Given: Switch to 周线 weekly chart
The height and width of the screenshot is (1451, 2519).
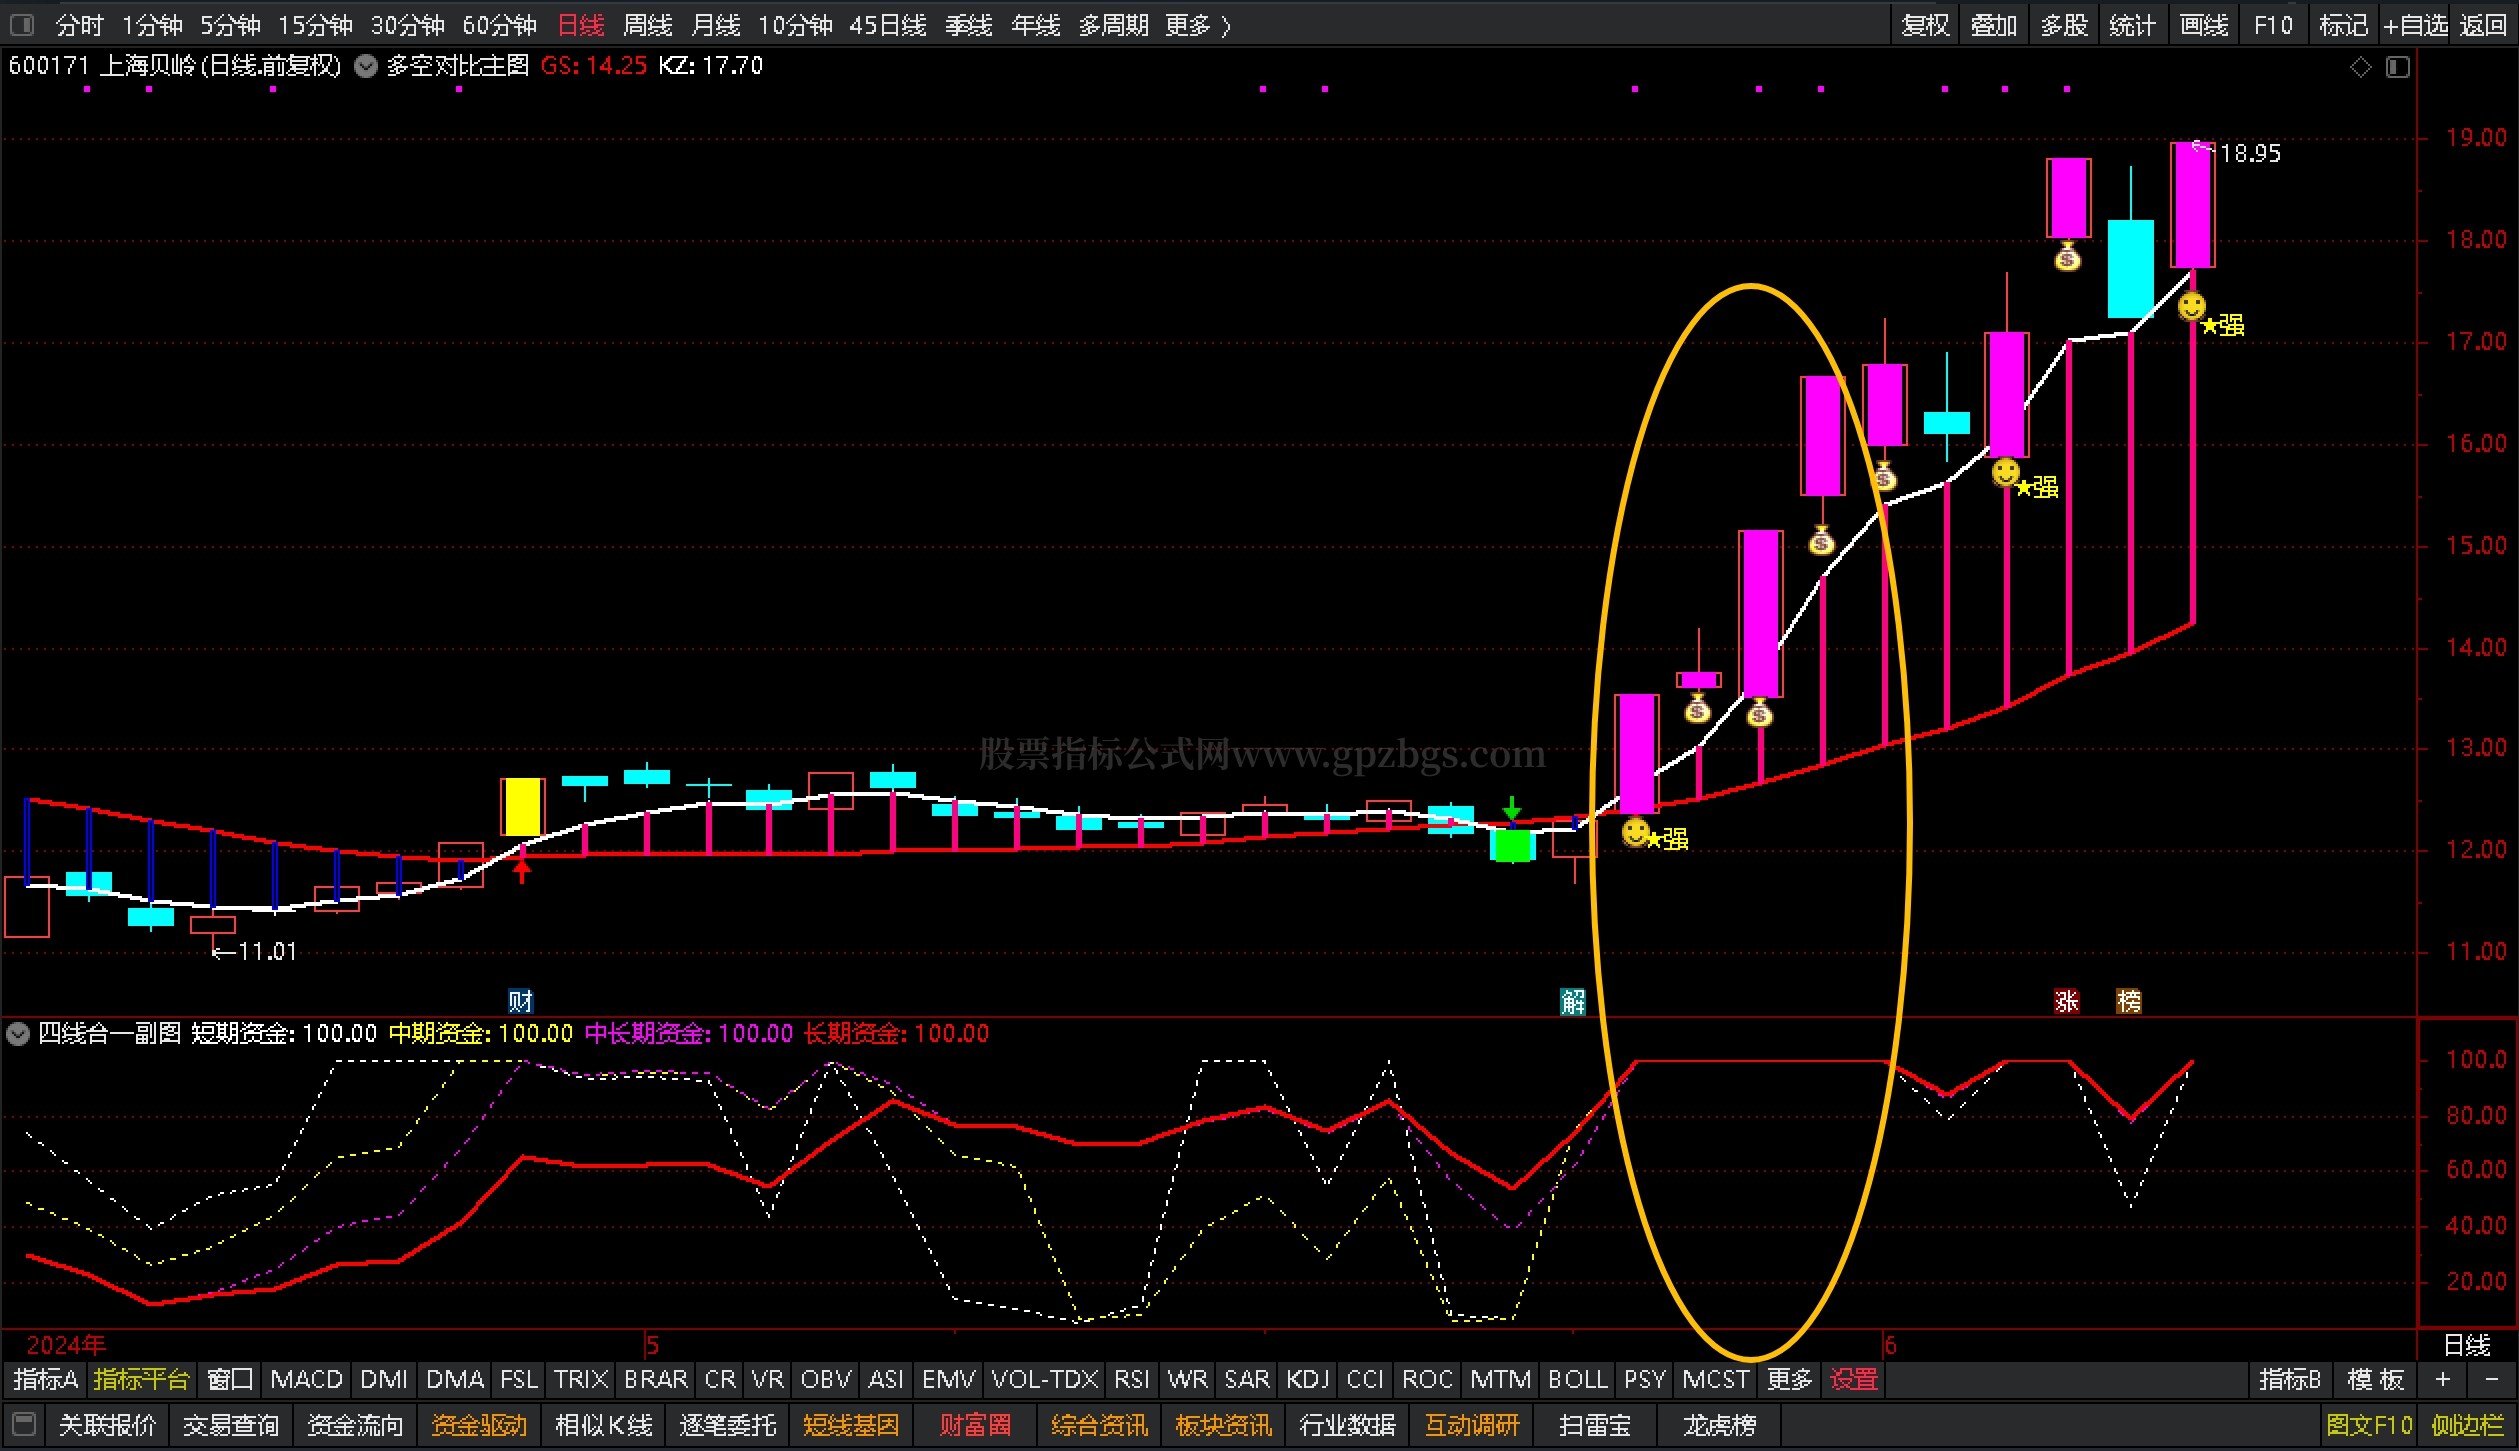Looking at the screenshot, I should click(647, 24).
